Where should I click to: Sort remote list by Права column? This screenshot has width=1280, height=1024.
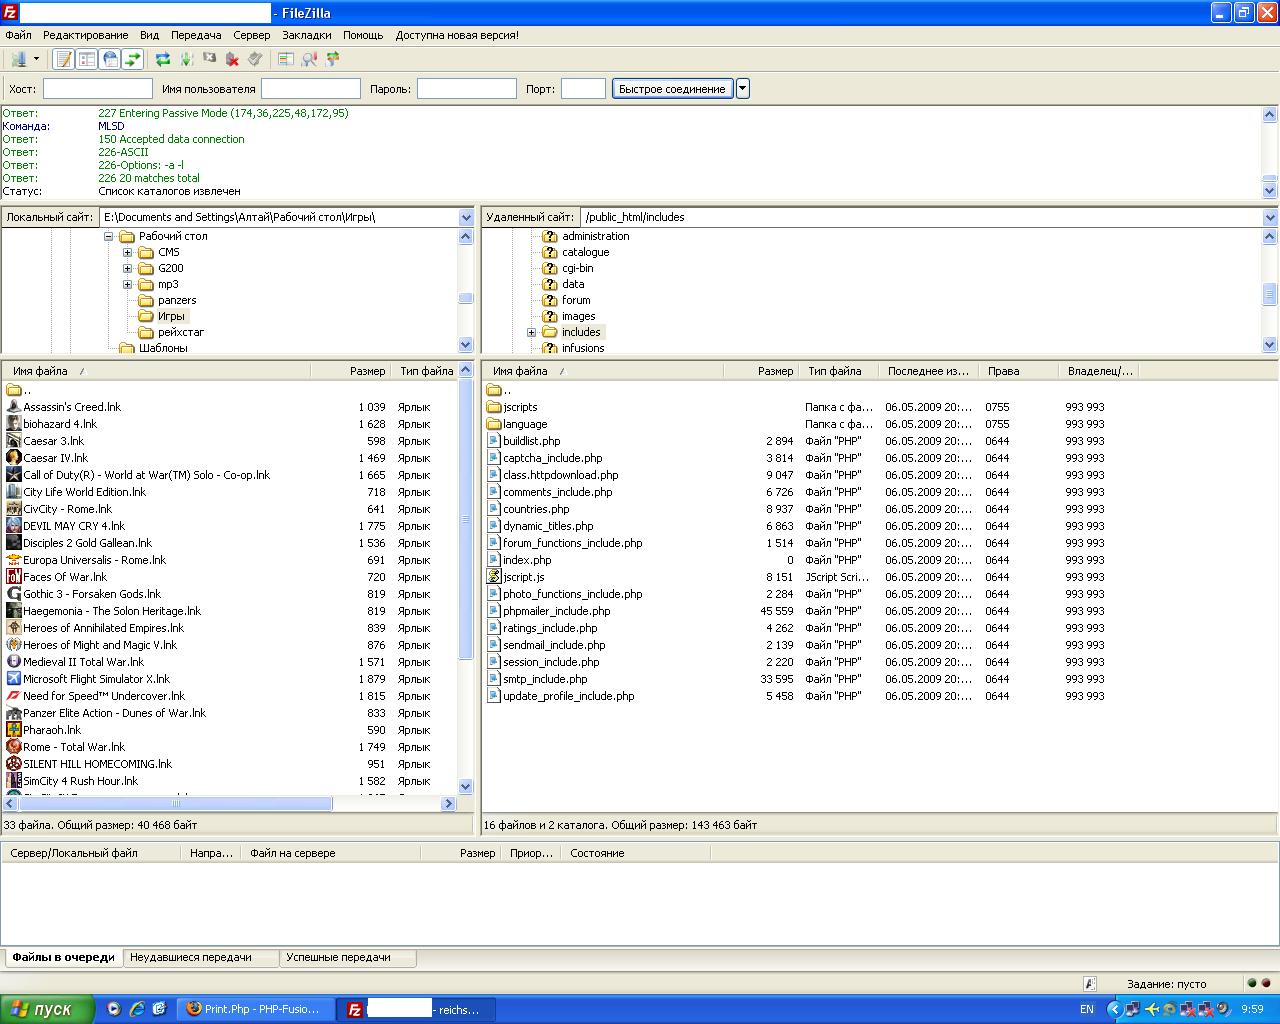(1018, 371)
